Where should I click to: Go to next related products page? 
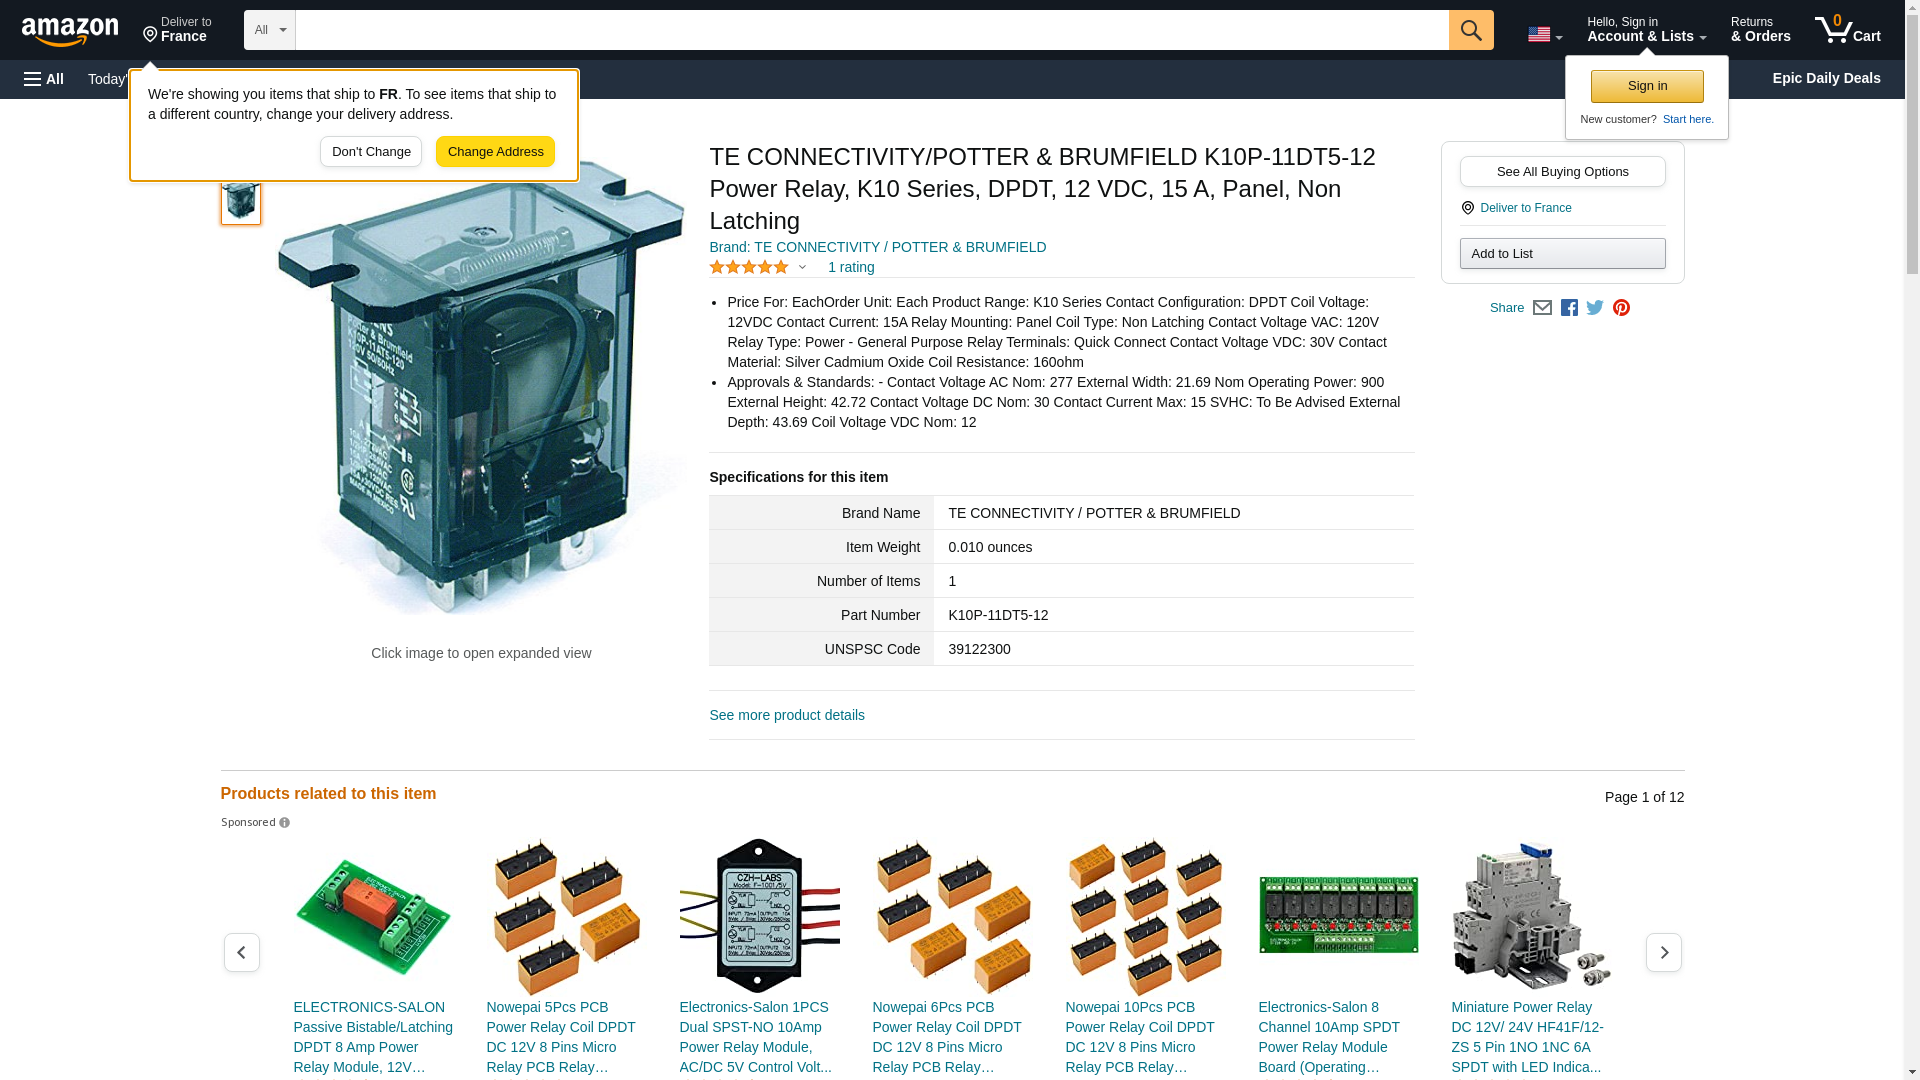tap(1663, 952)
